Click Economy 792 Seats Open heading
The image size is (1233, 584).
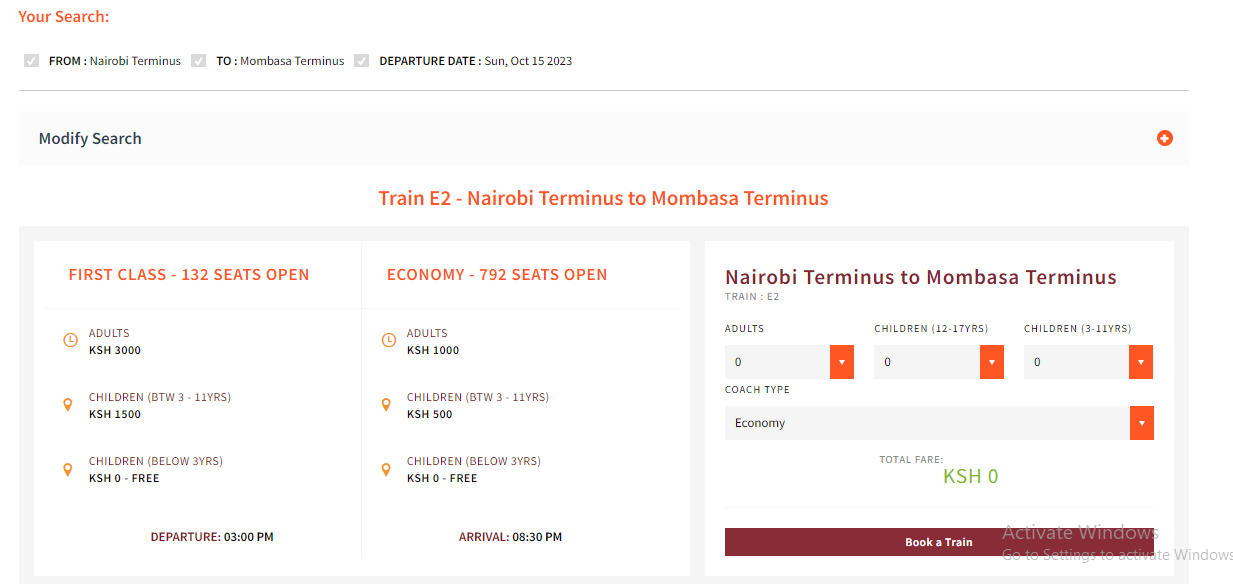click(497, 274)
